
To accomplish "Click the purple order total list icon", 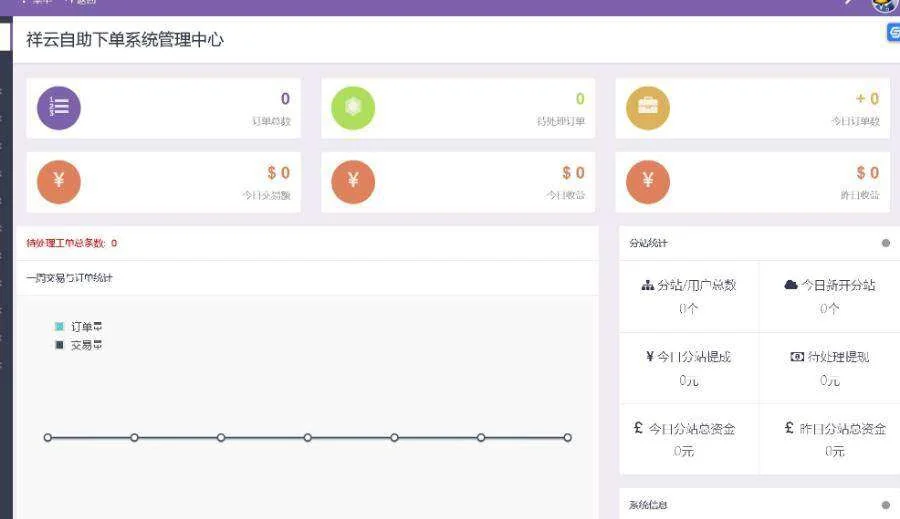I will (59, 108).
